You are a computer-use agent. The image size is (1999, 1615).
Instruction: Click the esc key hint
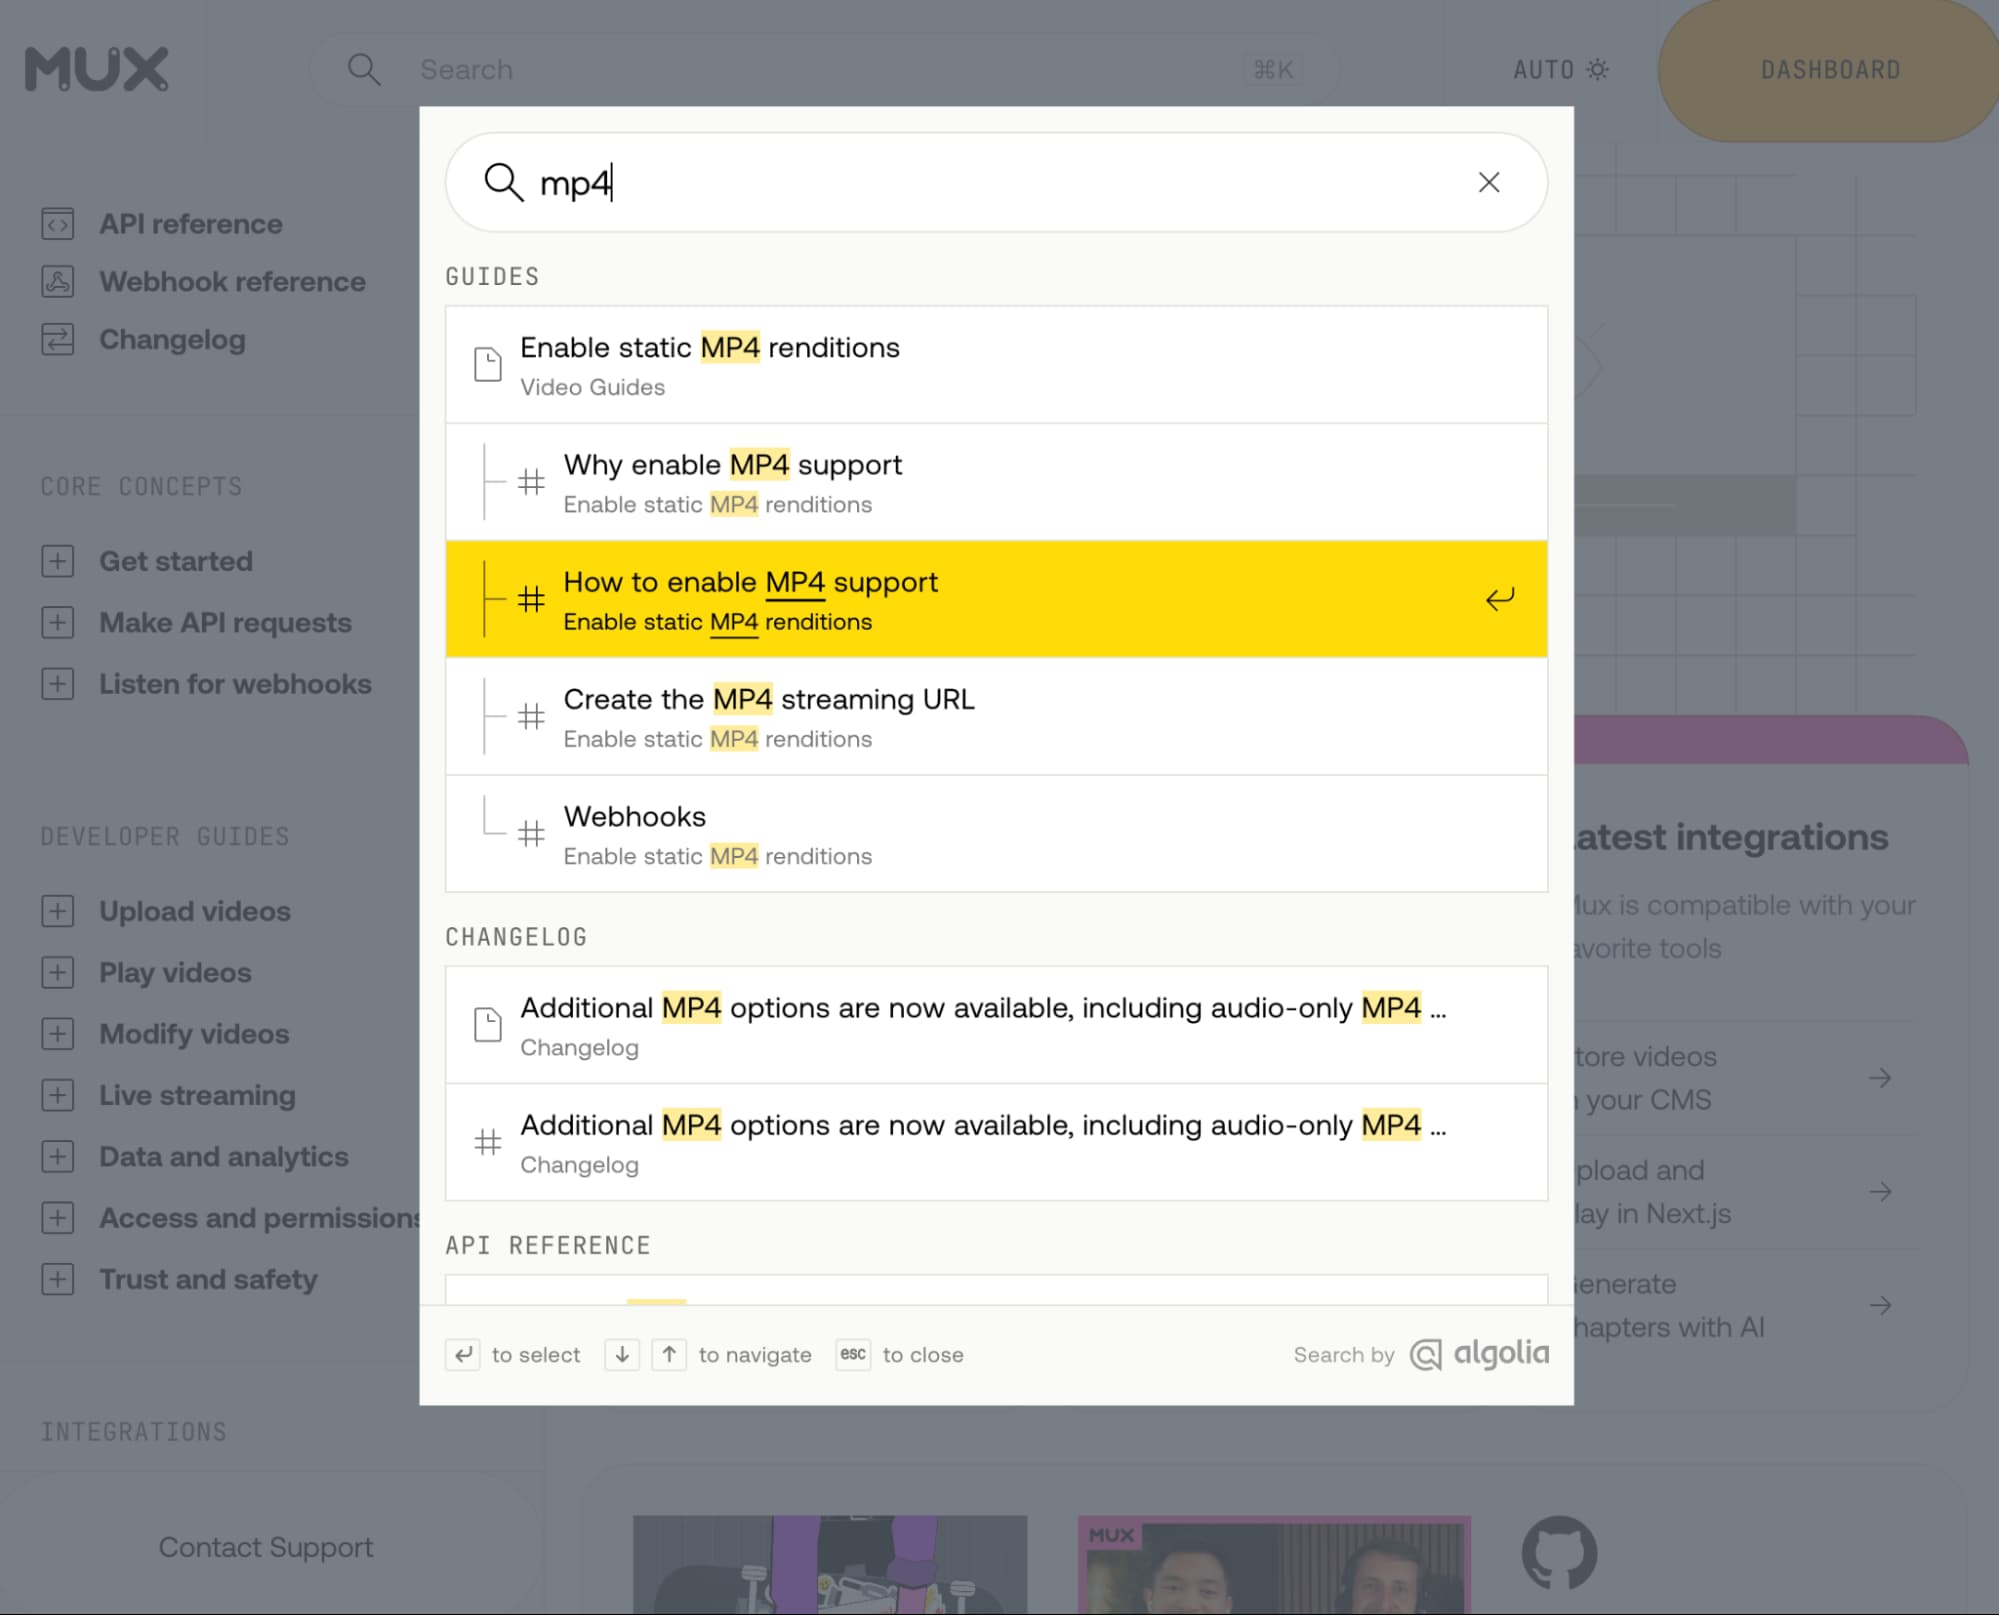tap(853, 1355)
